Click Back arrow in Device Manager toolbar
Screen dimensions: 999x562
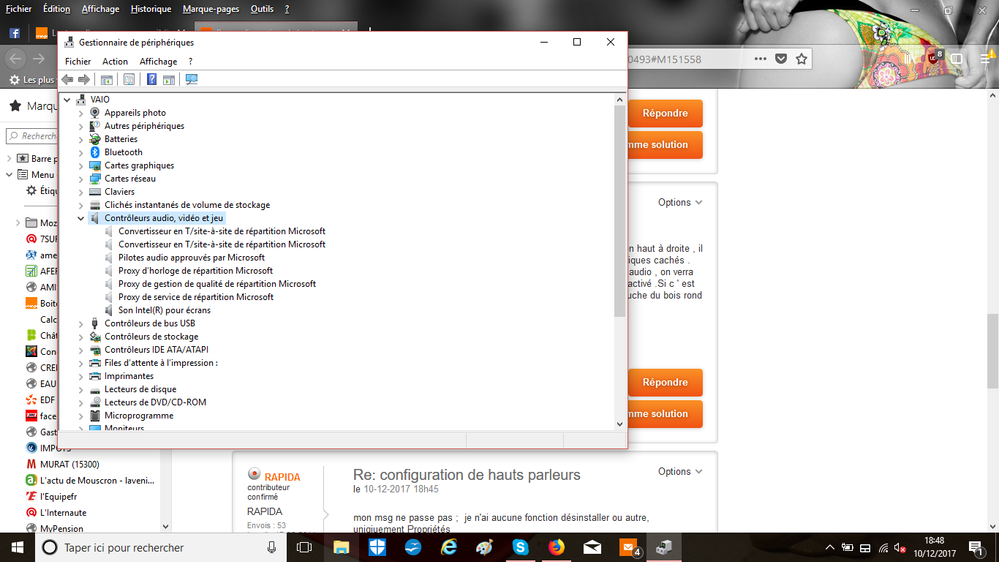coord(68,80)
